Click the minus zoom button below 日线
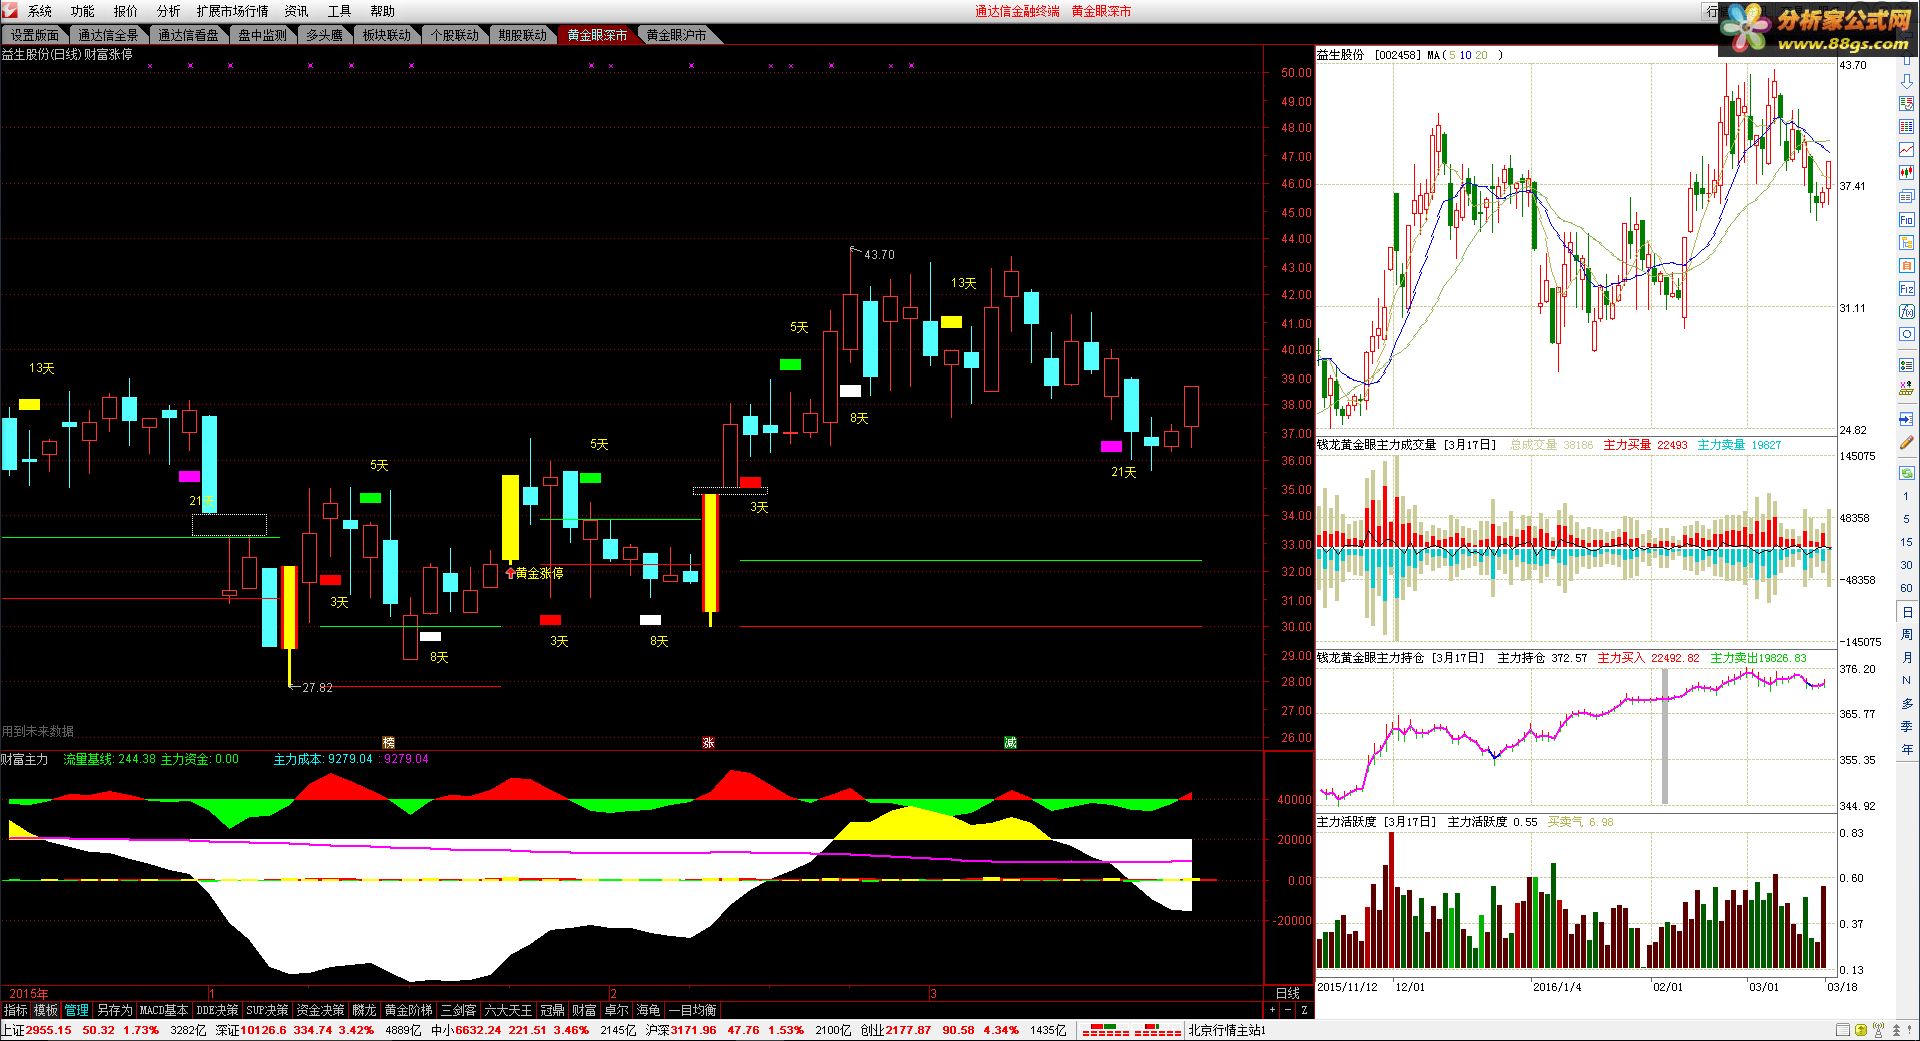Image resolution: width=1920 pixels, height=1041 pixels. tap(1288, 1011)
